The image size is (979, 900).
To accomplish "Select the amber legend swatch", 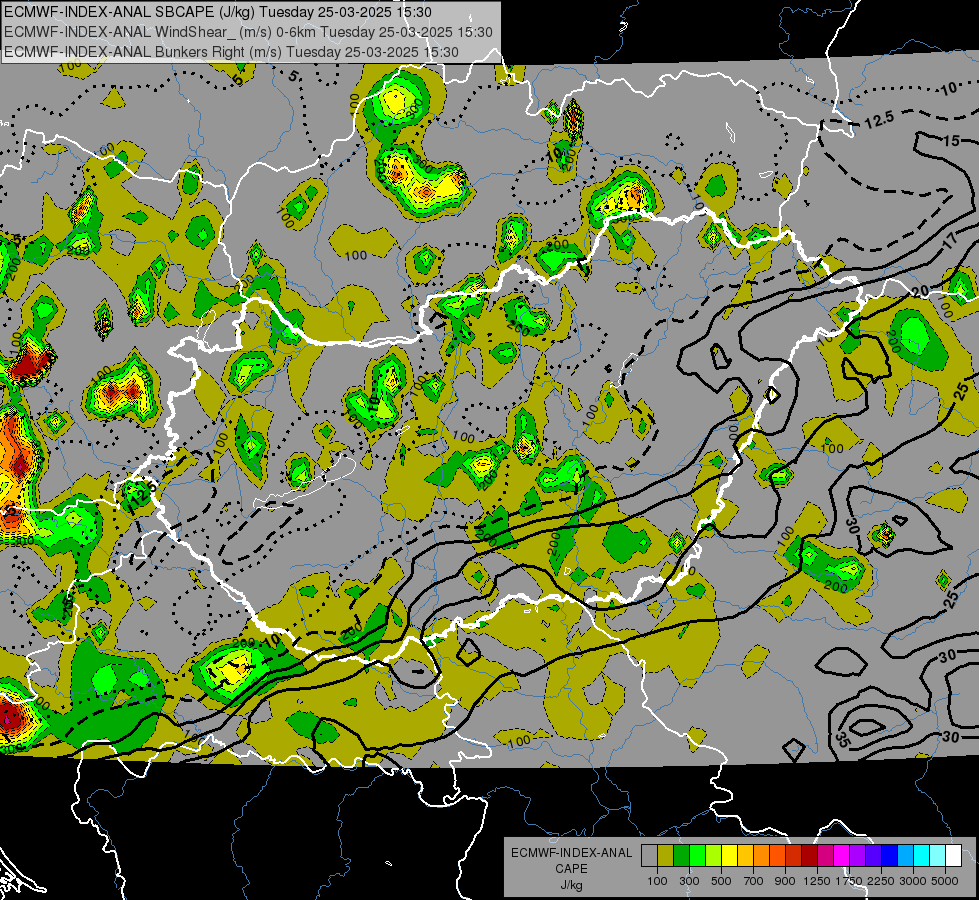I will pyautogui.click(x=745, y=856).
